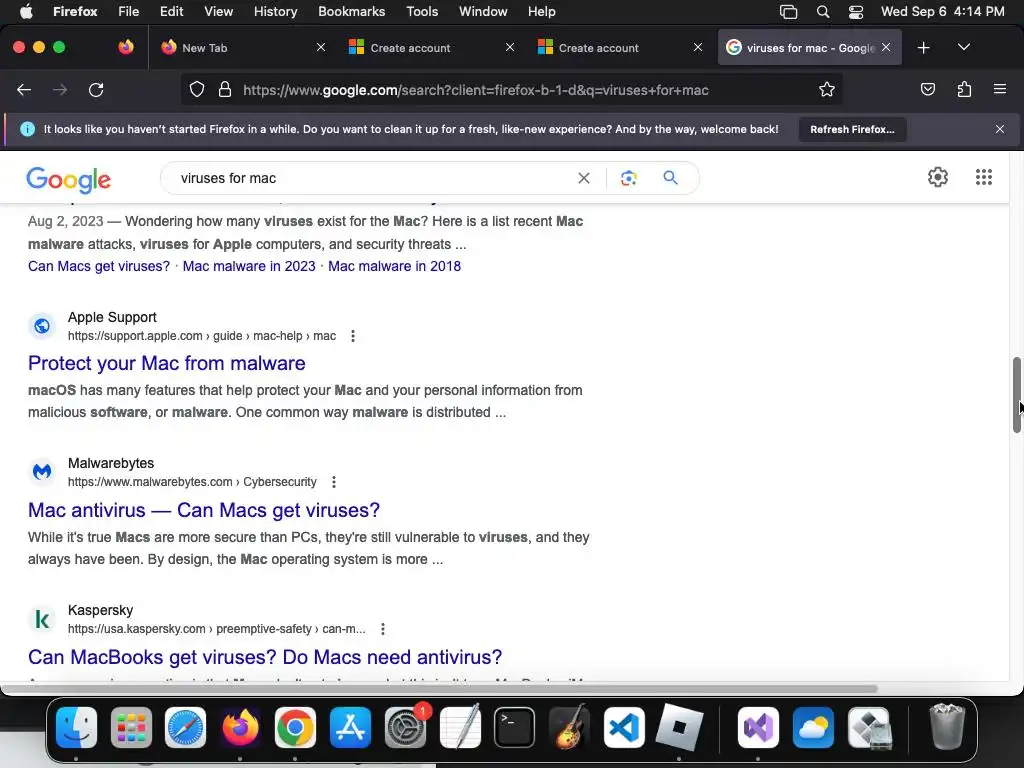1024x768 pixels.
Task: Click the horizontal page scrollbar
Action: pyautogui.click(x=439, y=688)
